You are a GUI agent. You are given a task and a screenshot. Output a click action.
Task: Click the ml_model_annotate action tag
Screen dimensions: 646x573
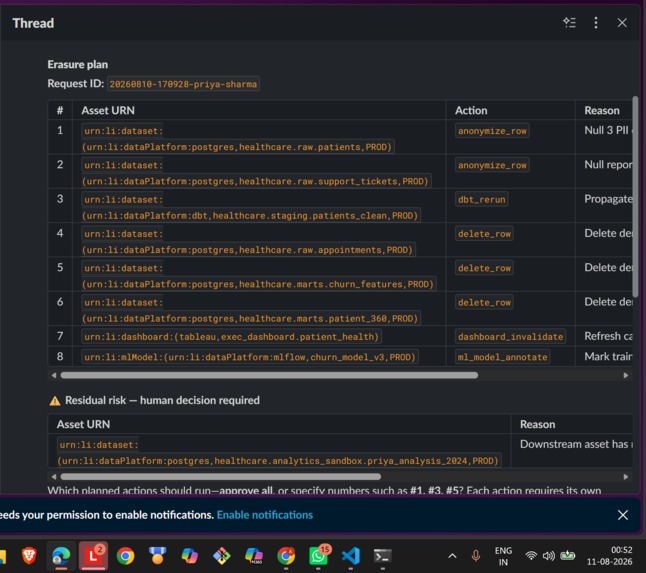click(x=502, y=357)
